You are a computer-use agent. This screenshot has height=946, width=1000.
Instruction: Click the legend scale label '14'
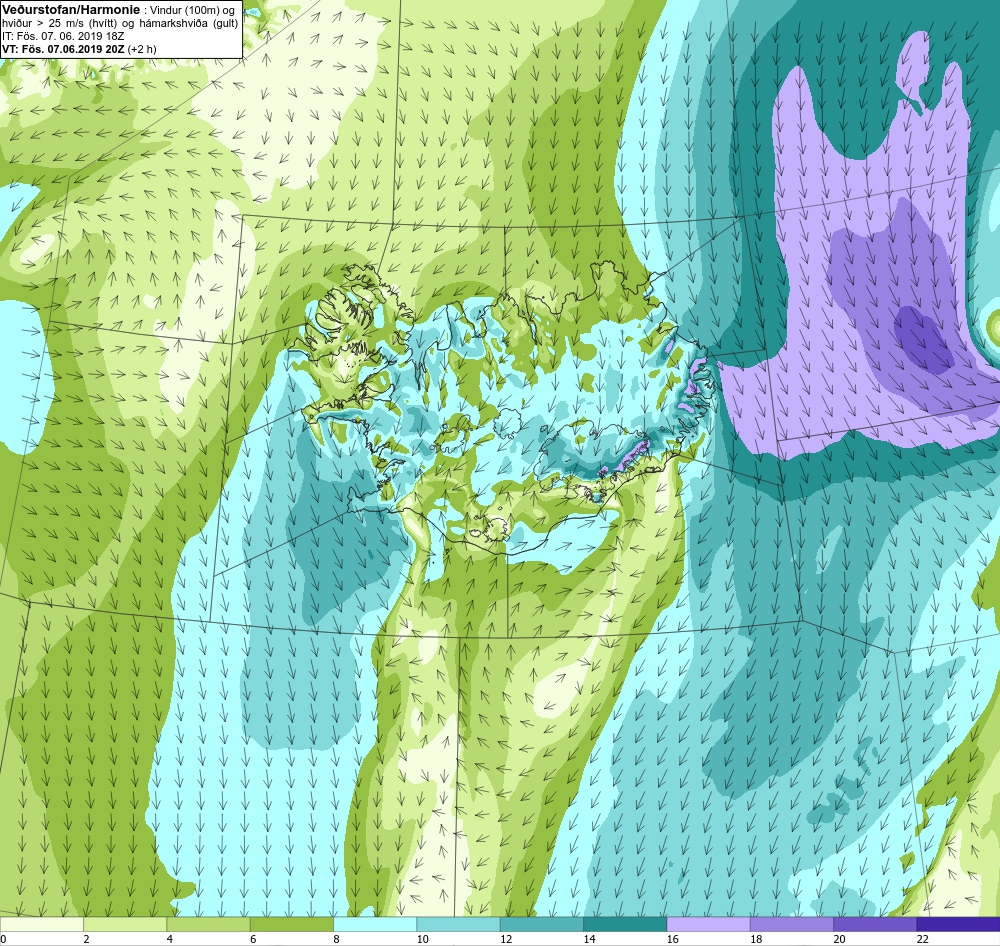pyautogui.click(x=589, y=939)
